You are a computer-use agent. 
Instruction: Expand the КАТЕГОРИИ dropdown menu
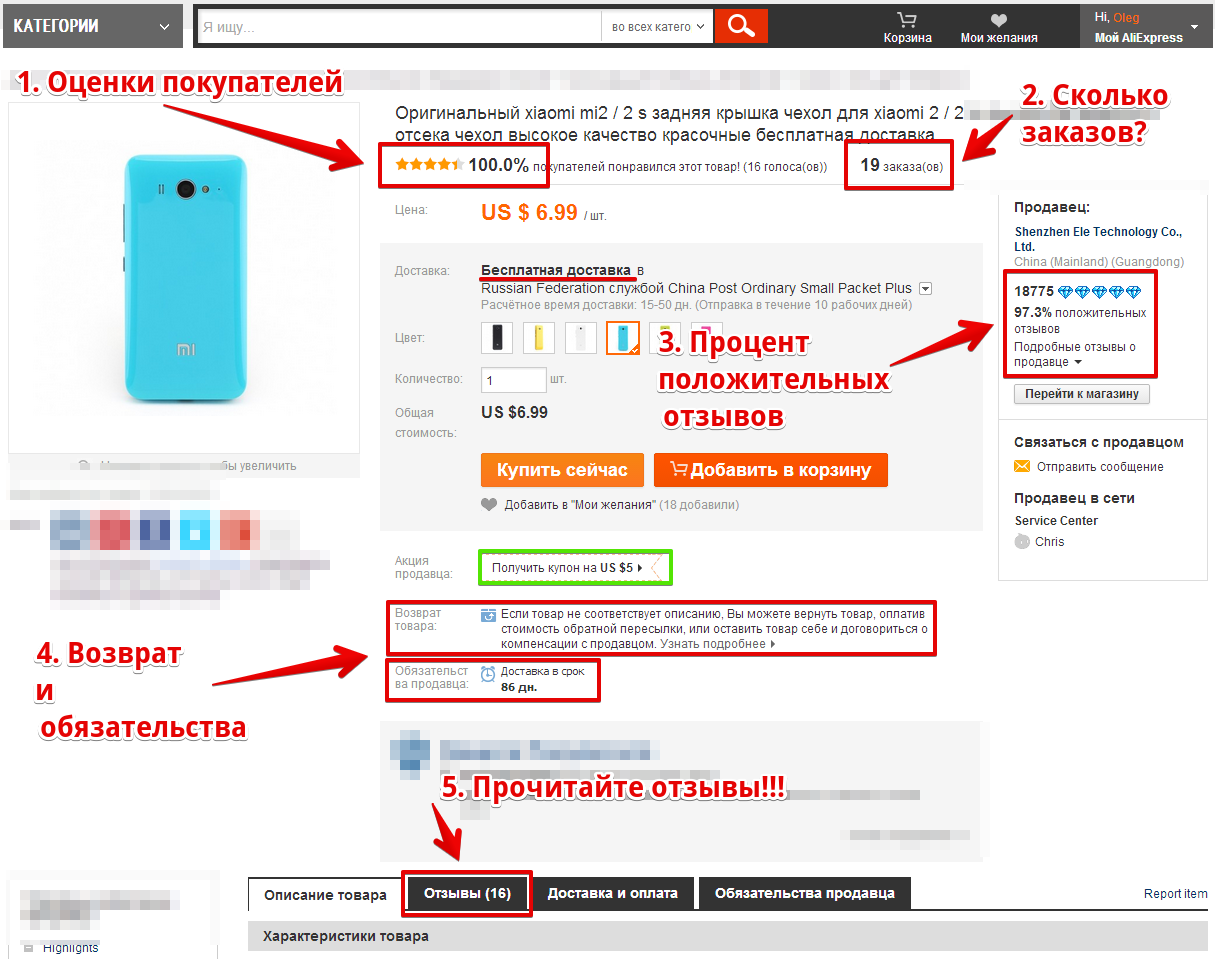pyautogui.click(x=92, y=27)
